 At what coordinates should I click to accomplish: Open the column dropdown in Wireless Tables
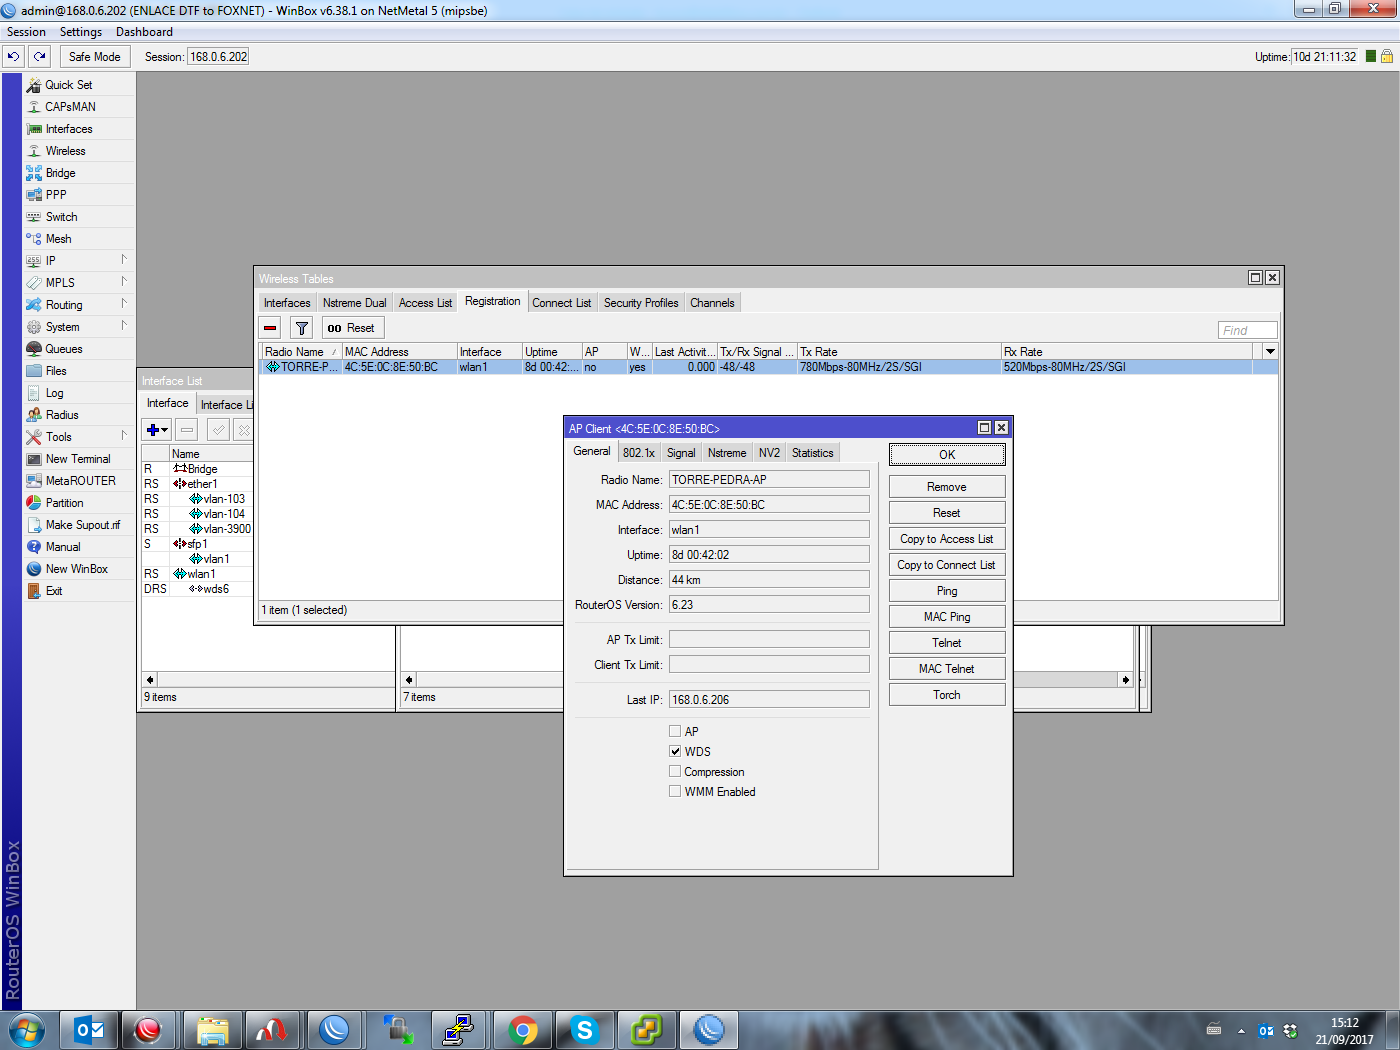[1270, 352]
